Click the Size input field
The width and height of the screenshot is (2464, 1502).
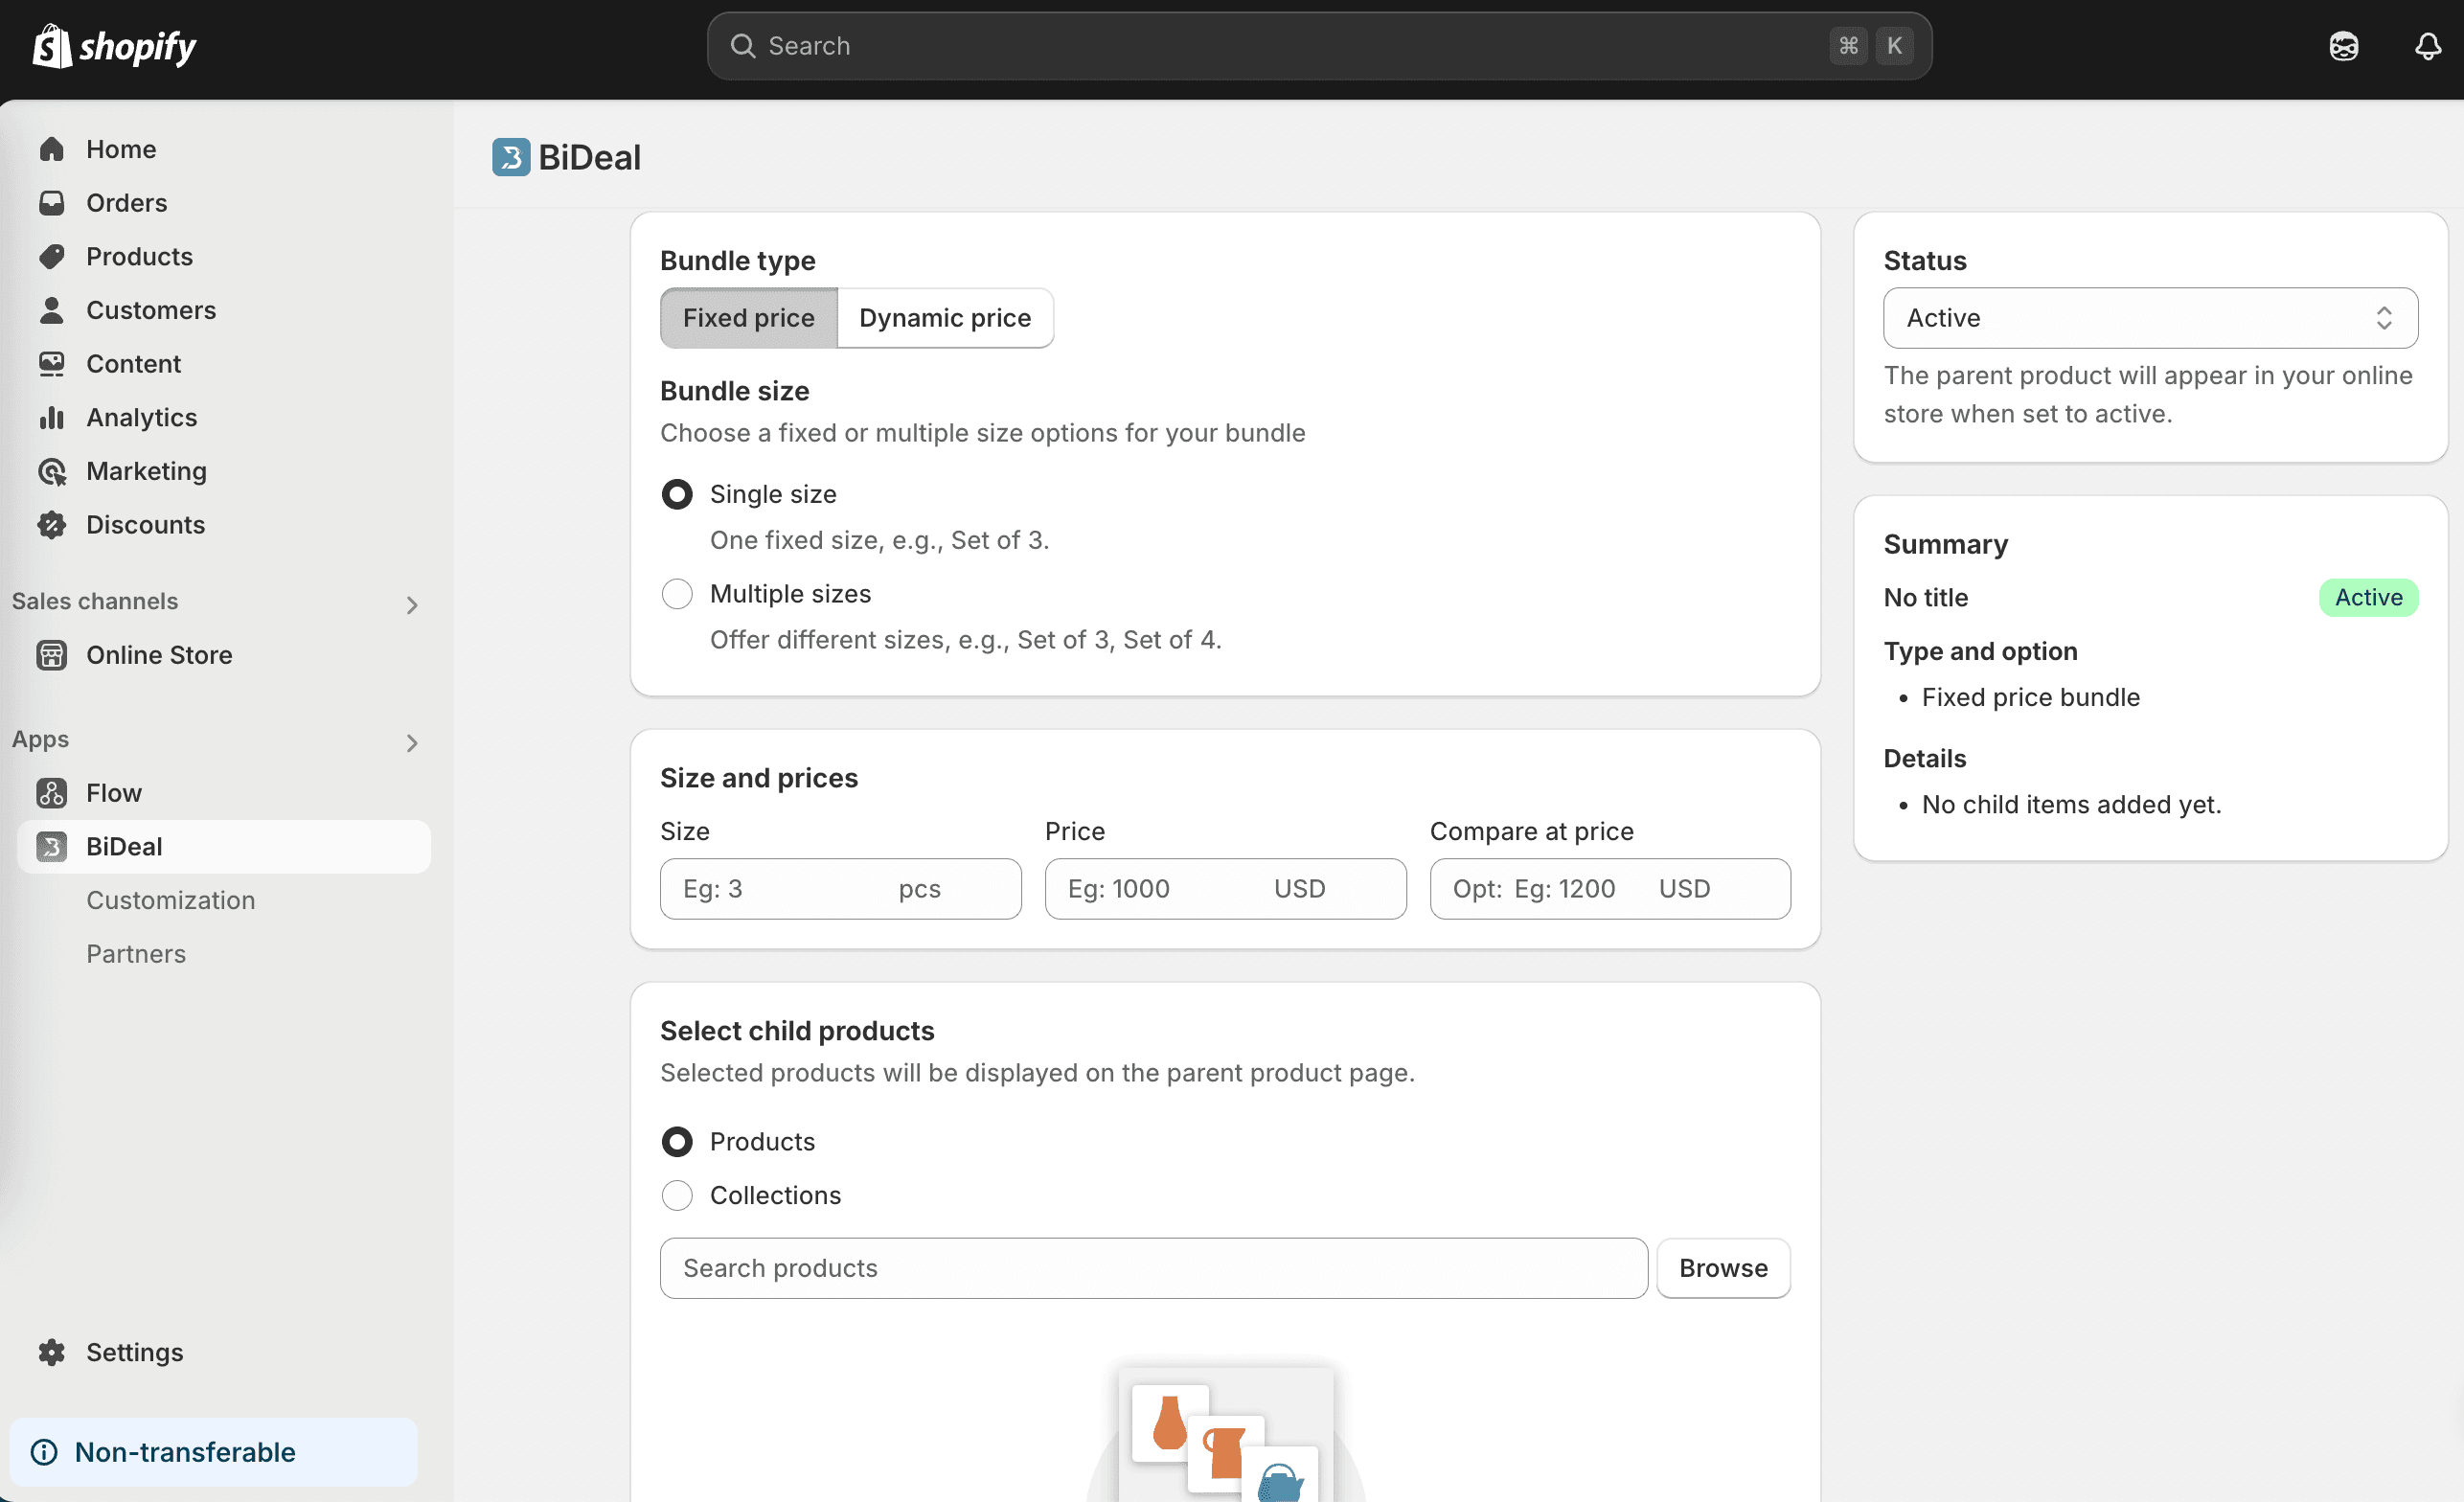point(840,889)
